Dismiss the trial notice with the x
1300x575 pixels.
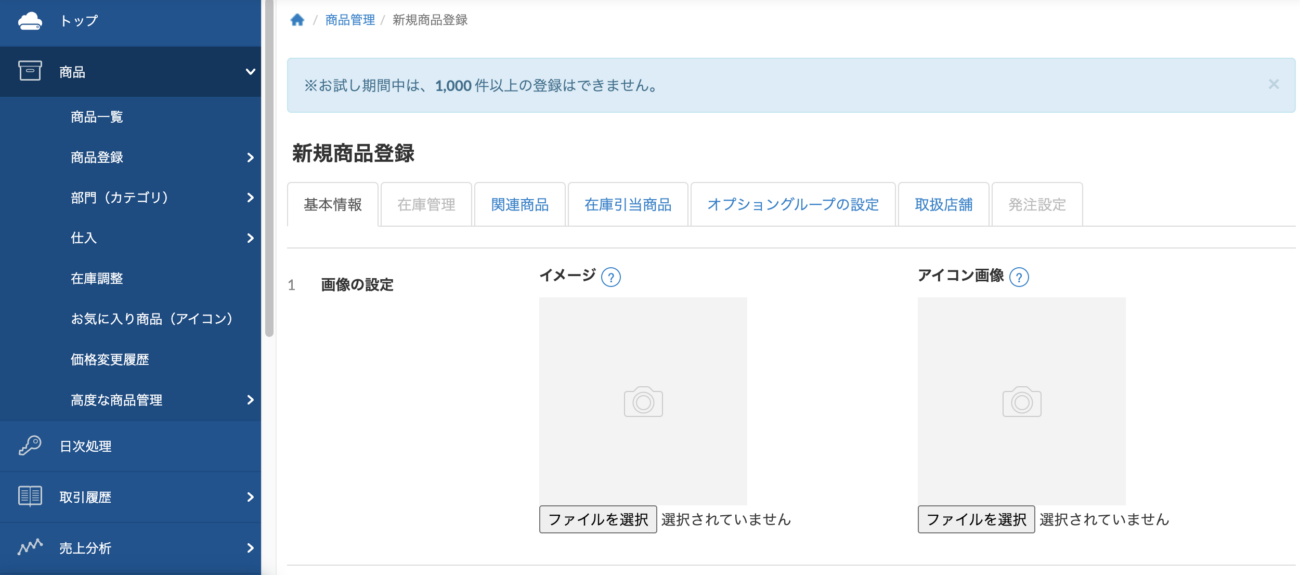tap(1273, 84)
